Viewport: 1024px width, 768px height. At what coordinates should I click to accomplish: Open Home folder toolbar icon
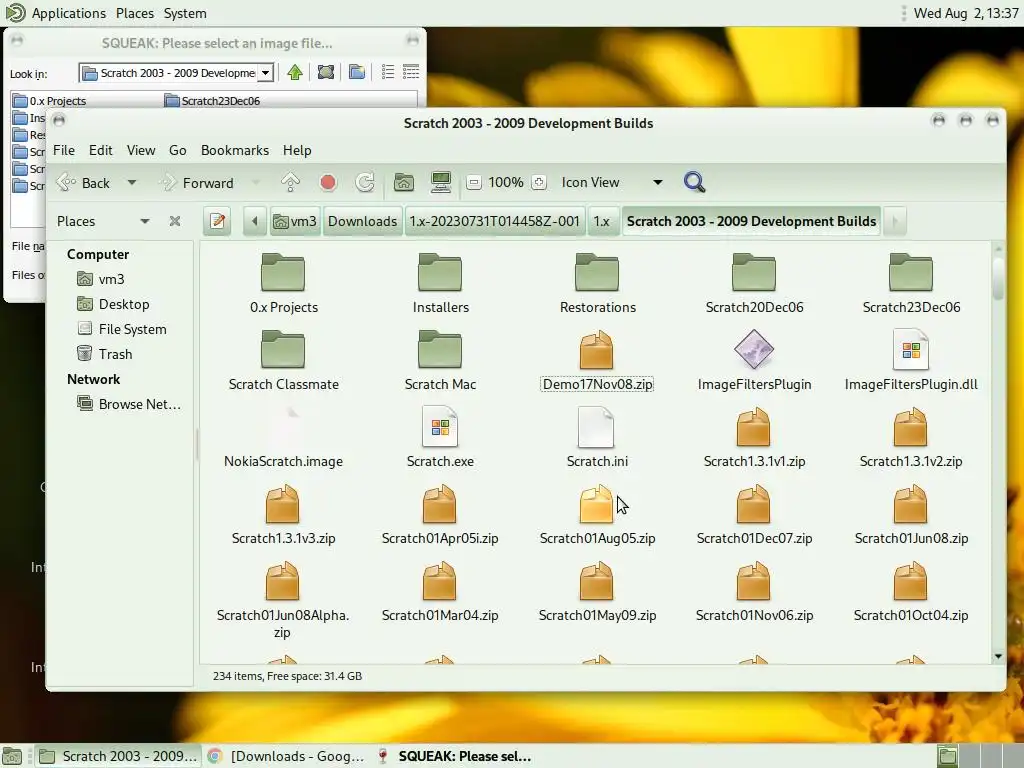pos(404,182)
